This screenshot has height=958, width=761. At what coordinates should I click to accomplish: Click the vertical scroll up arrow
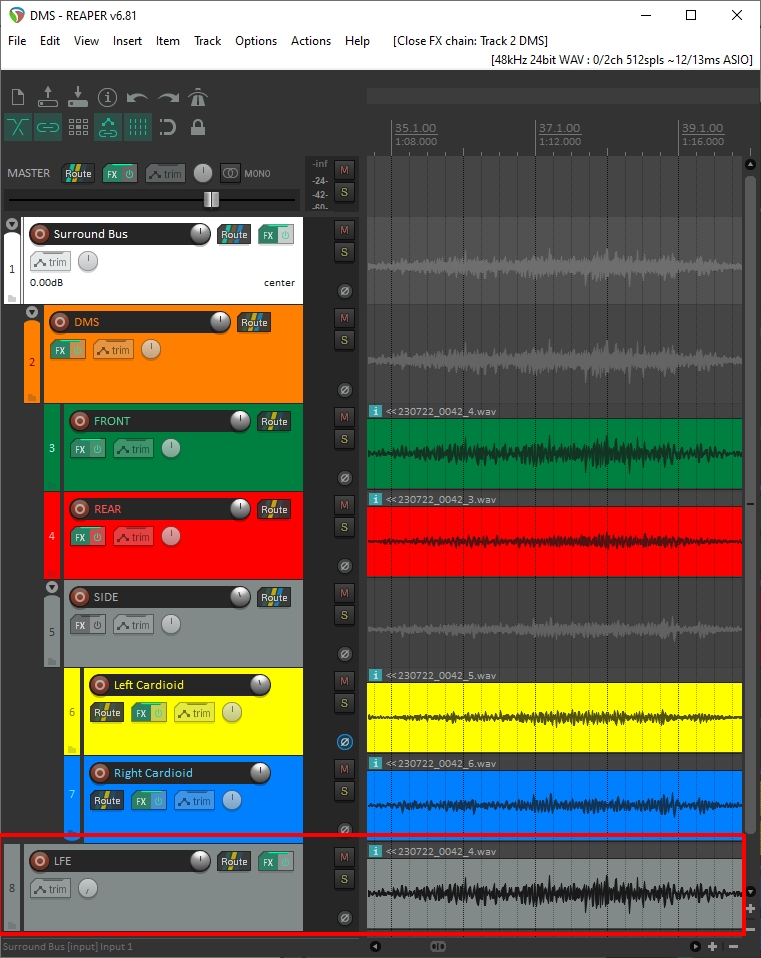click(751, 164)
